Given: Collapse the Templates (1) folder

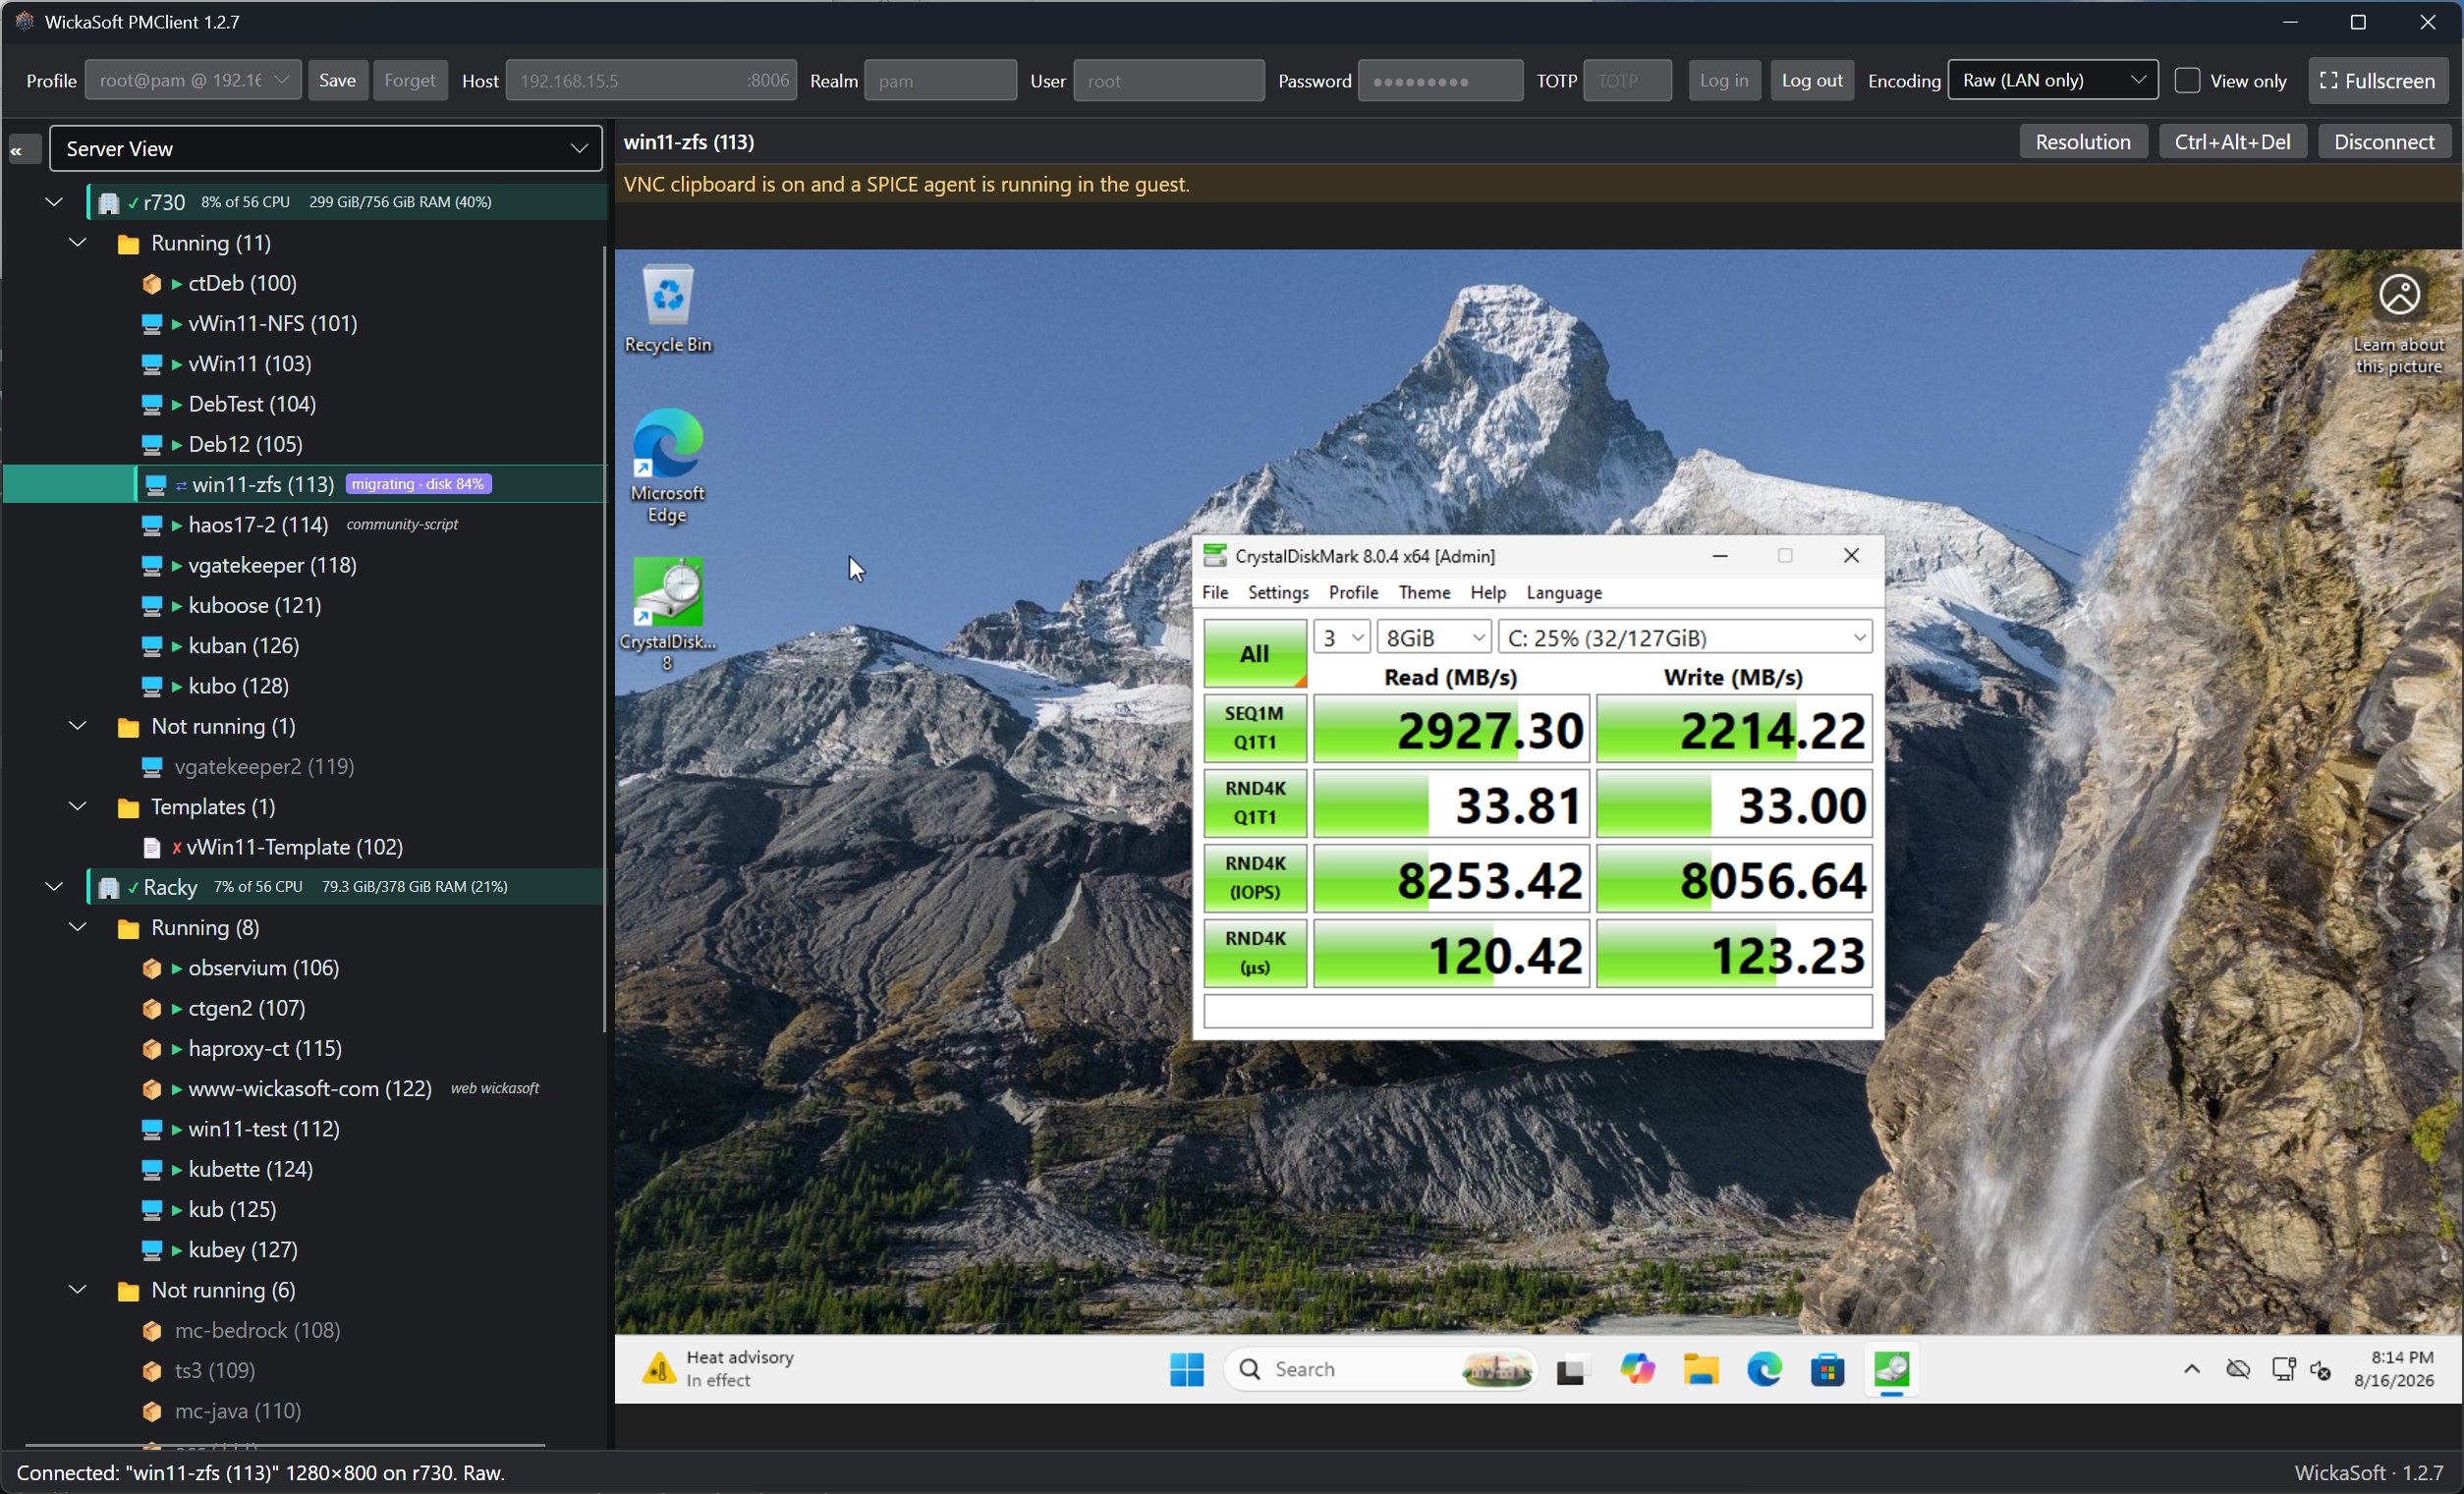Looking at the screenshot, I should point(78,807).
